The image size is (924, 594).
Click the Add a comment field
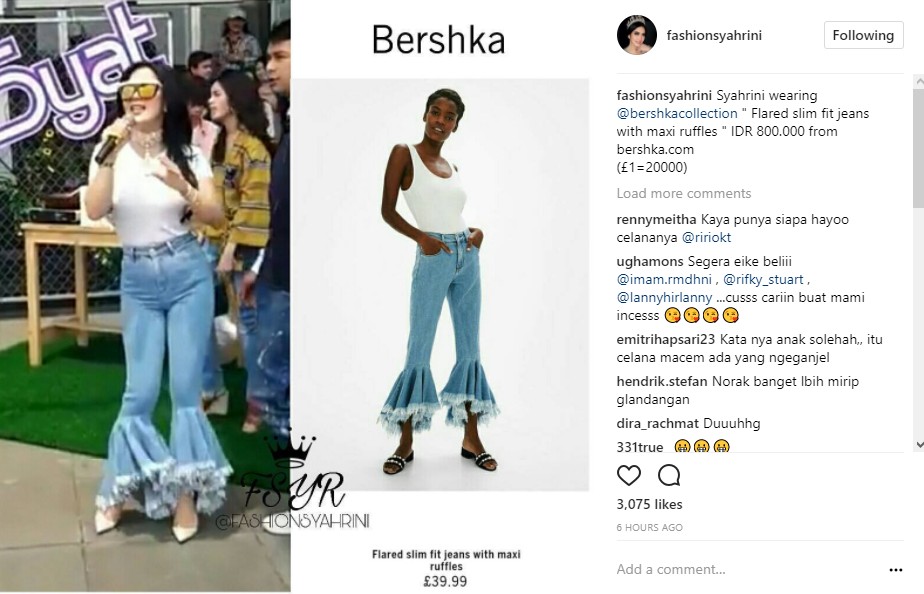[748, 569]
